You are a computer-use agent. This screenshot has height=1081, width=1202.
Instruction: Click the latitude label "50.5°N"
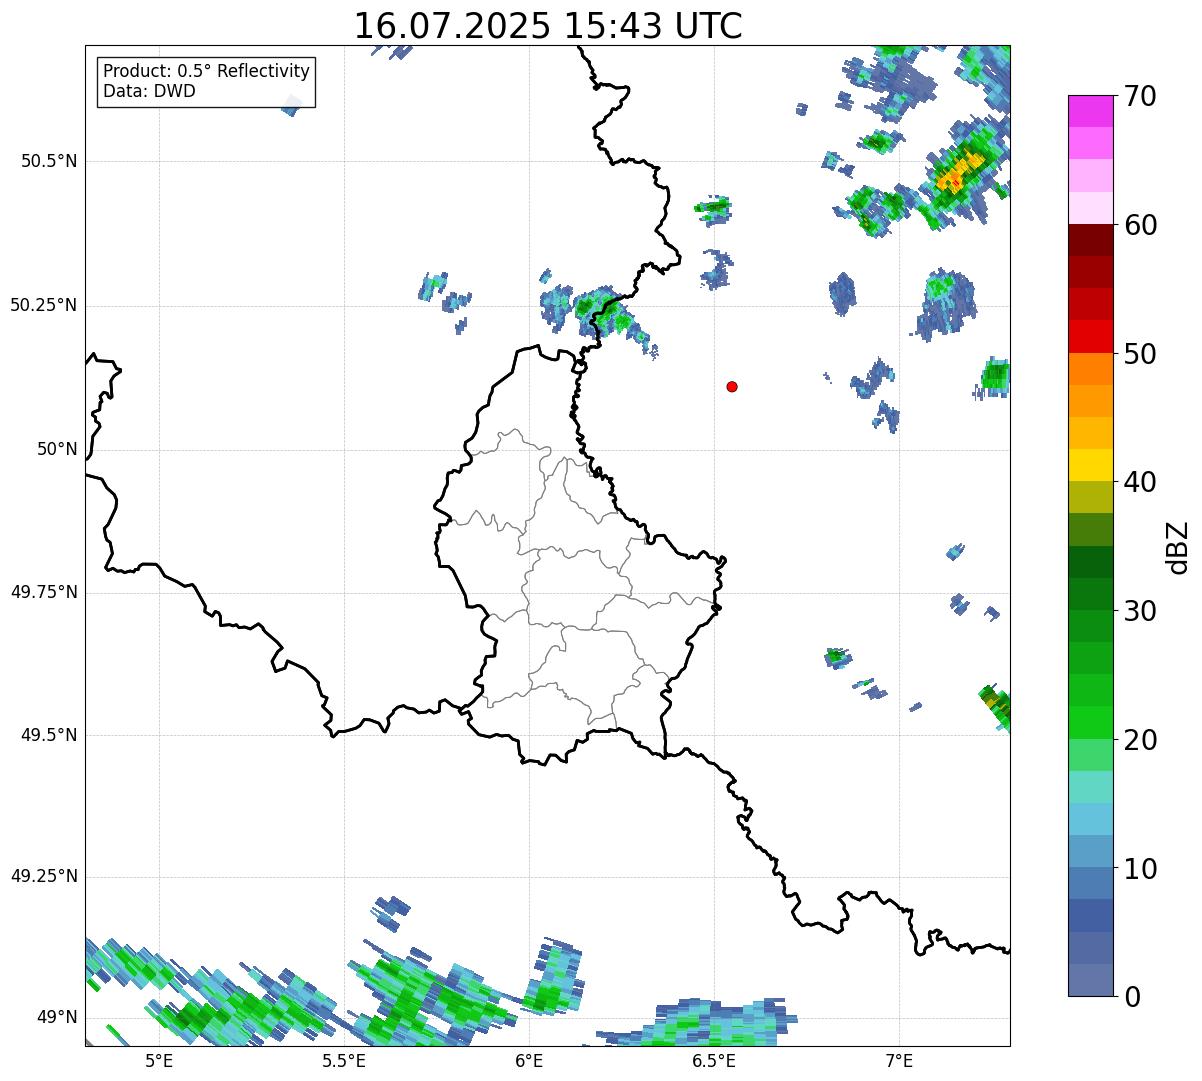48,161
